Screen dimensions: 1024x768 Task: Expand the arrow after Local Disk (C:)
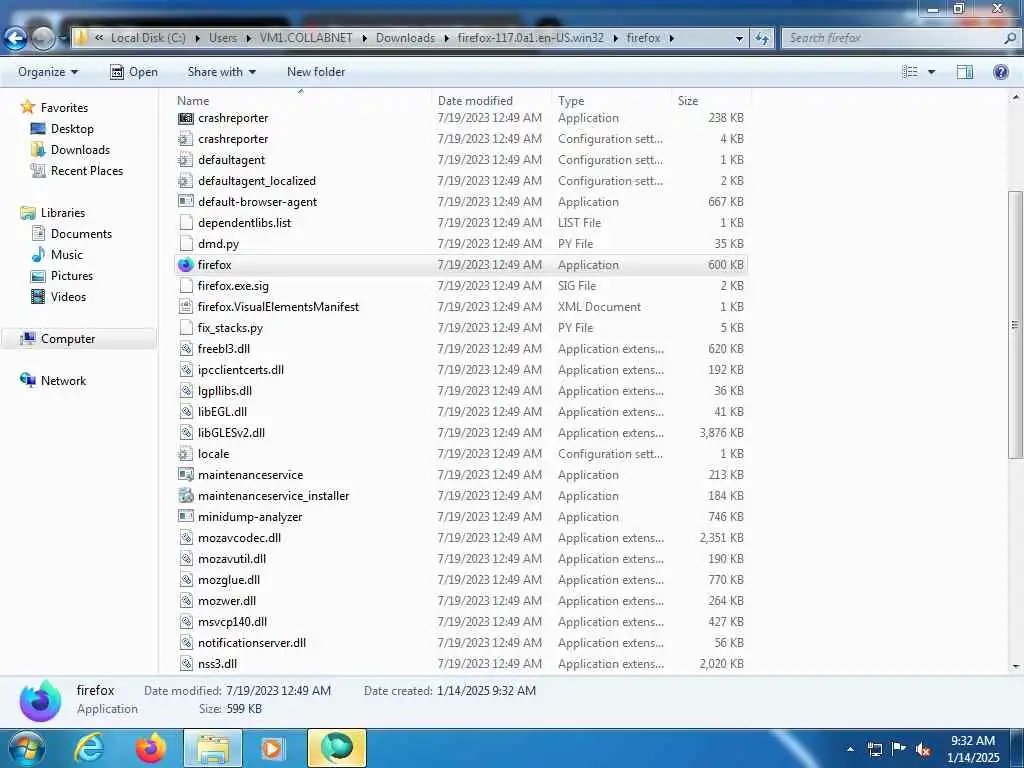click(197, 38)
